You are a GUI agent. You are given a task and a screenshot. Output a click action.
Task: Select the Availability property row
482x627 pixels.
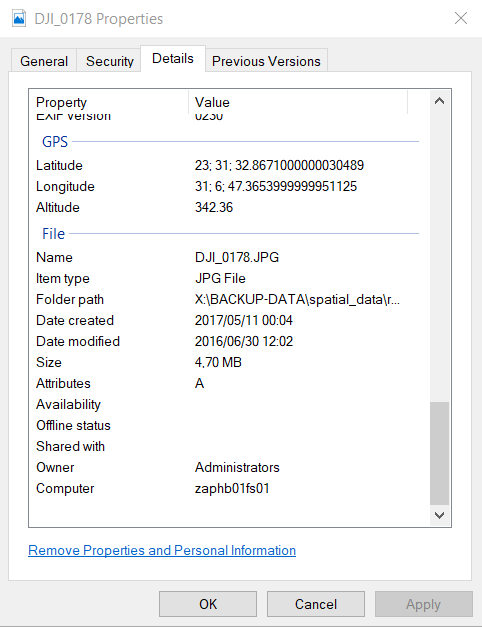pos(227,404)
